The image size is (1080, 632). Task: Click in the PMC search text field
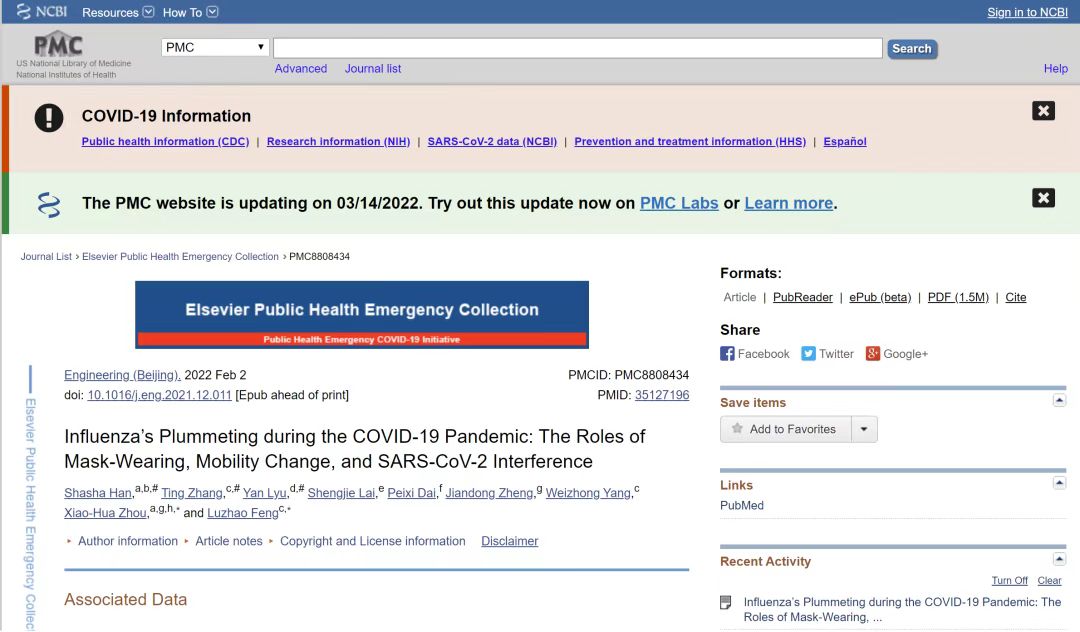pyautogui.click(x=577, y=48)
